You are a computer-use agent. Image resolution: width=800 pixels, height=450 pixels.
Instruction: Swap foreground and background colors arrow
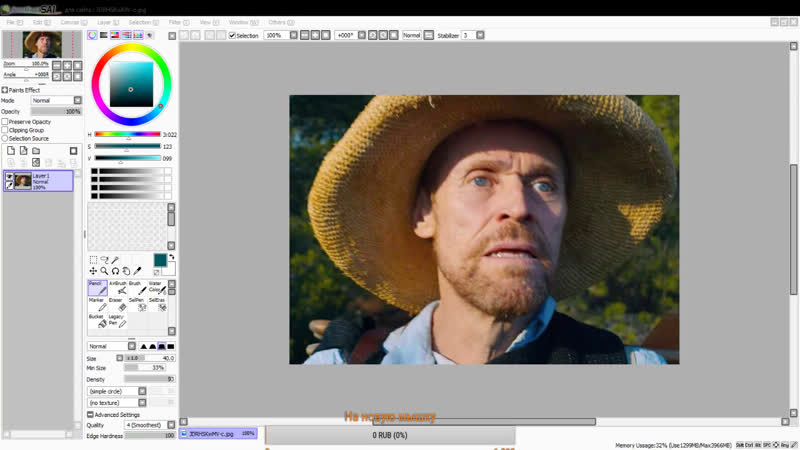tap(171, 257)
